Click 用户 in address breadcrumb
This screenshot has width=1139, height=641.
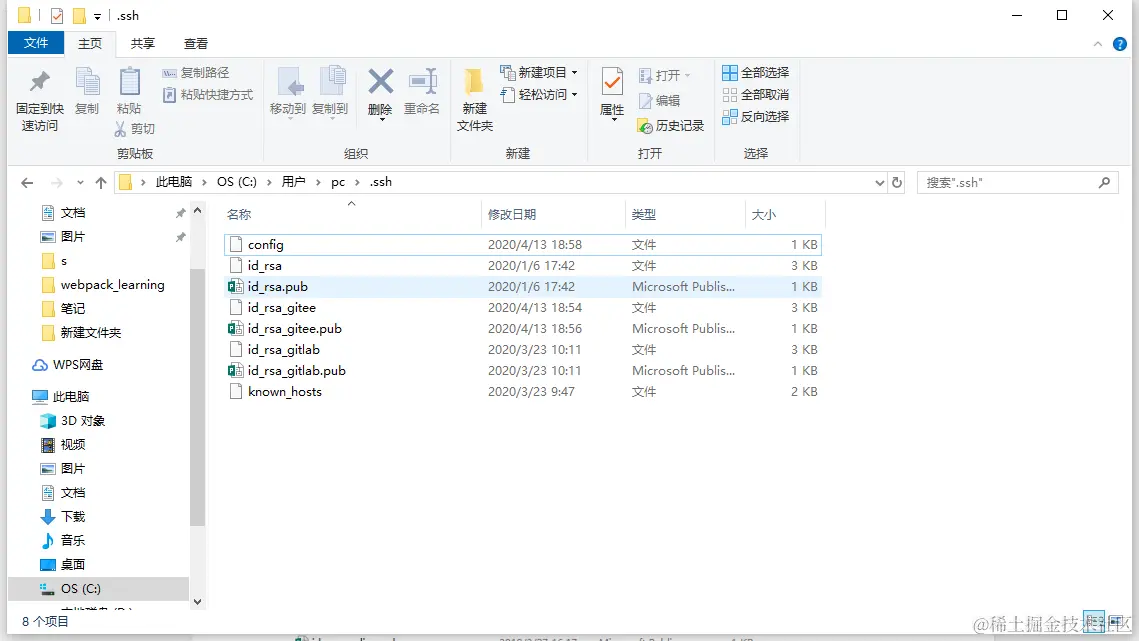tap(293, 182)
